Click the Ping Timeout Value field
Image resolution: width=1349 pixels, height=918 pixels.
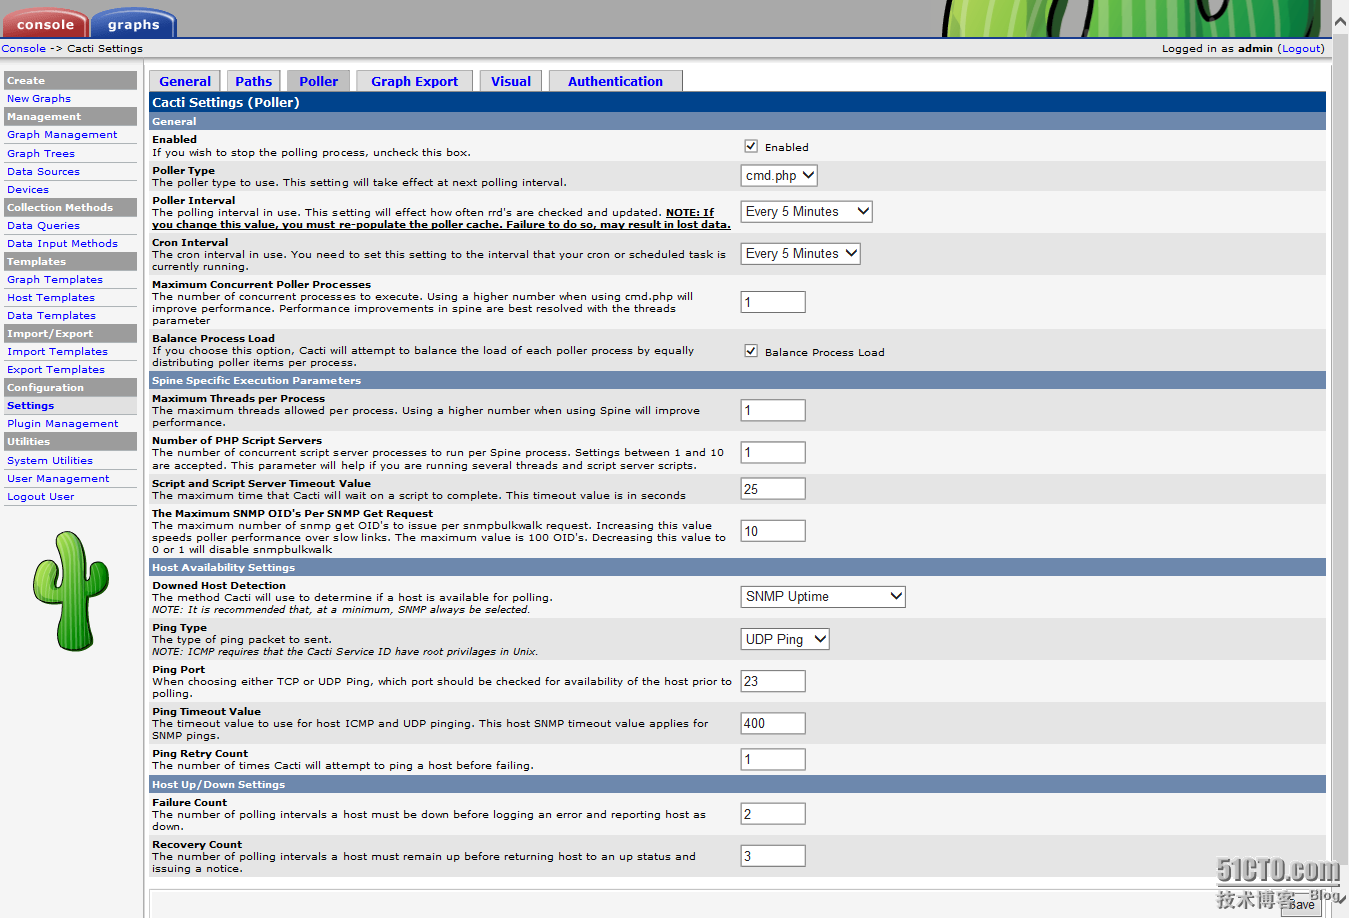point(773,723)
